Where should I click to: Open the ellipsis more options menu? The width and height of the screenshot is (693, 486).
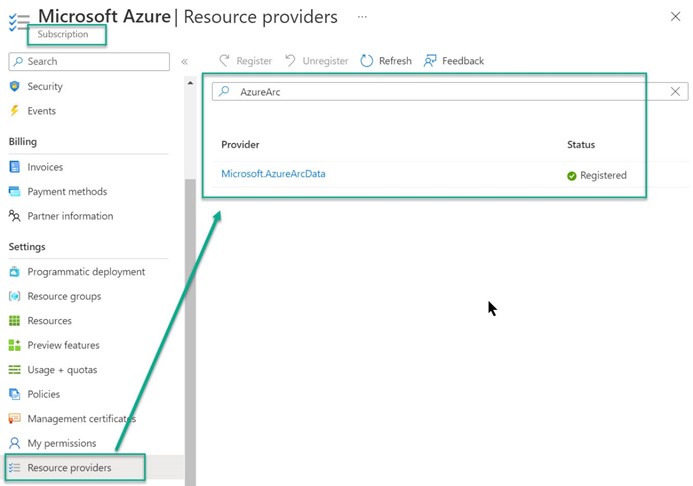tap(362, 17)
